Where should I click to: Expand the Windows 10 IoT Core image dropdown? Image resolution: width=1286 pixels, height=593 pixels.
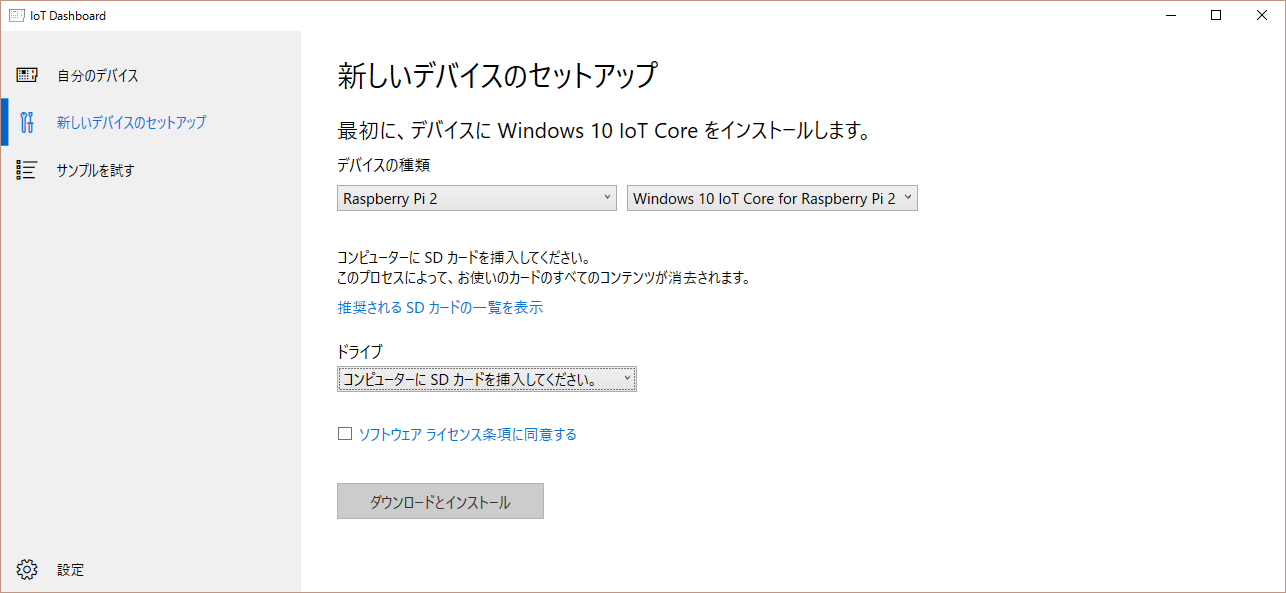click(772, 198)
